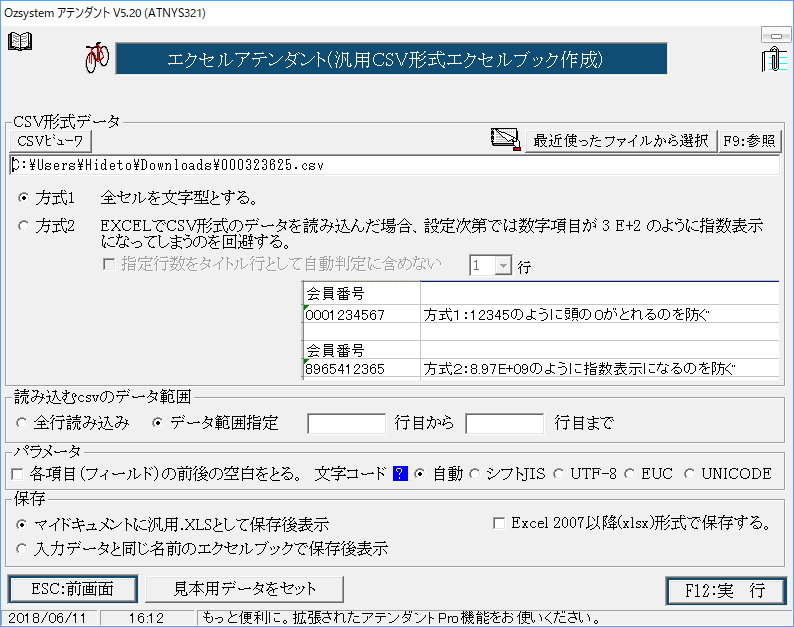Open the book manual icon
This screenshot has height=627, width=794.
[20, 41]
